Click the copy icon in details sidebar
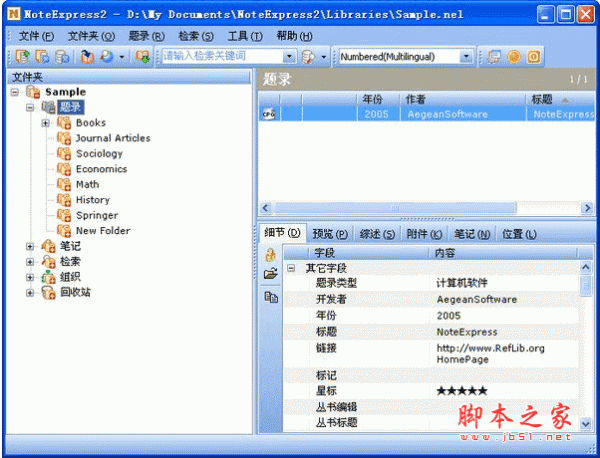Viewport: 600px width, 458px height. point(271,297)
